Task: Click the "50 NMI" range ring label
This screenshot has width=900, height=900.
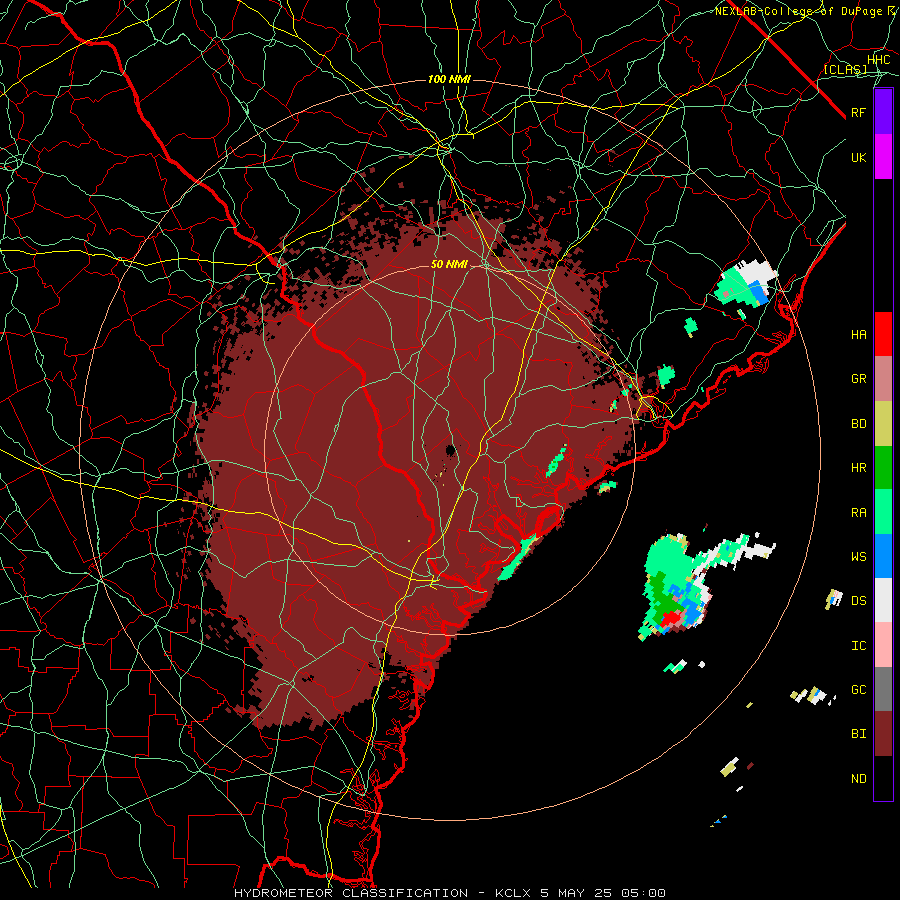Action: click(449, 264)
